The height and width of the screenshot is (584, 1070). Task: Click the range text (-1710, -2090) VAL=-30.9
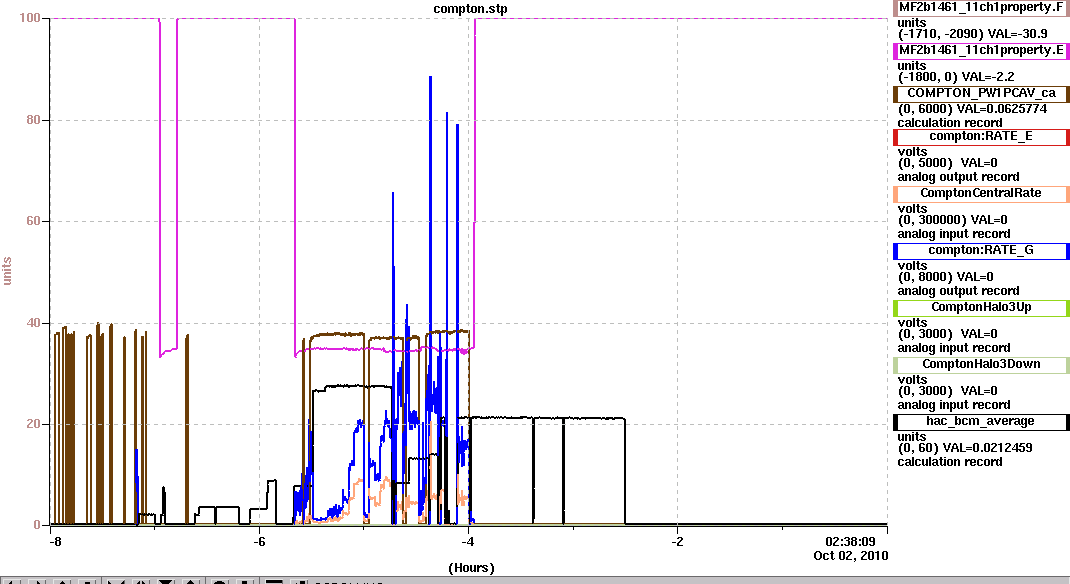(x=972, y=34)
